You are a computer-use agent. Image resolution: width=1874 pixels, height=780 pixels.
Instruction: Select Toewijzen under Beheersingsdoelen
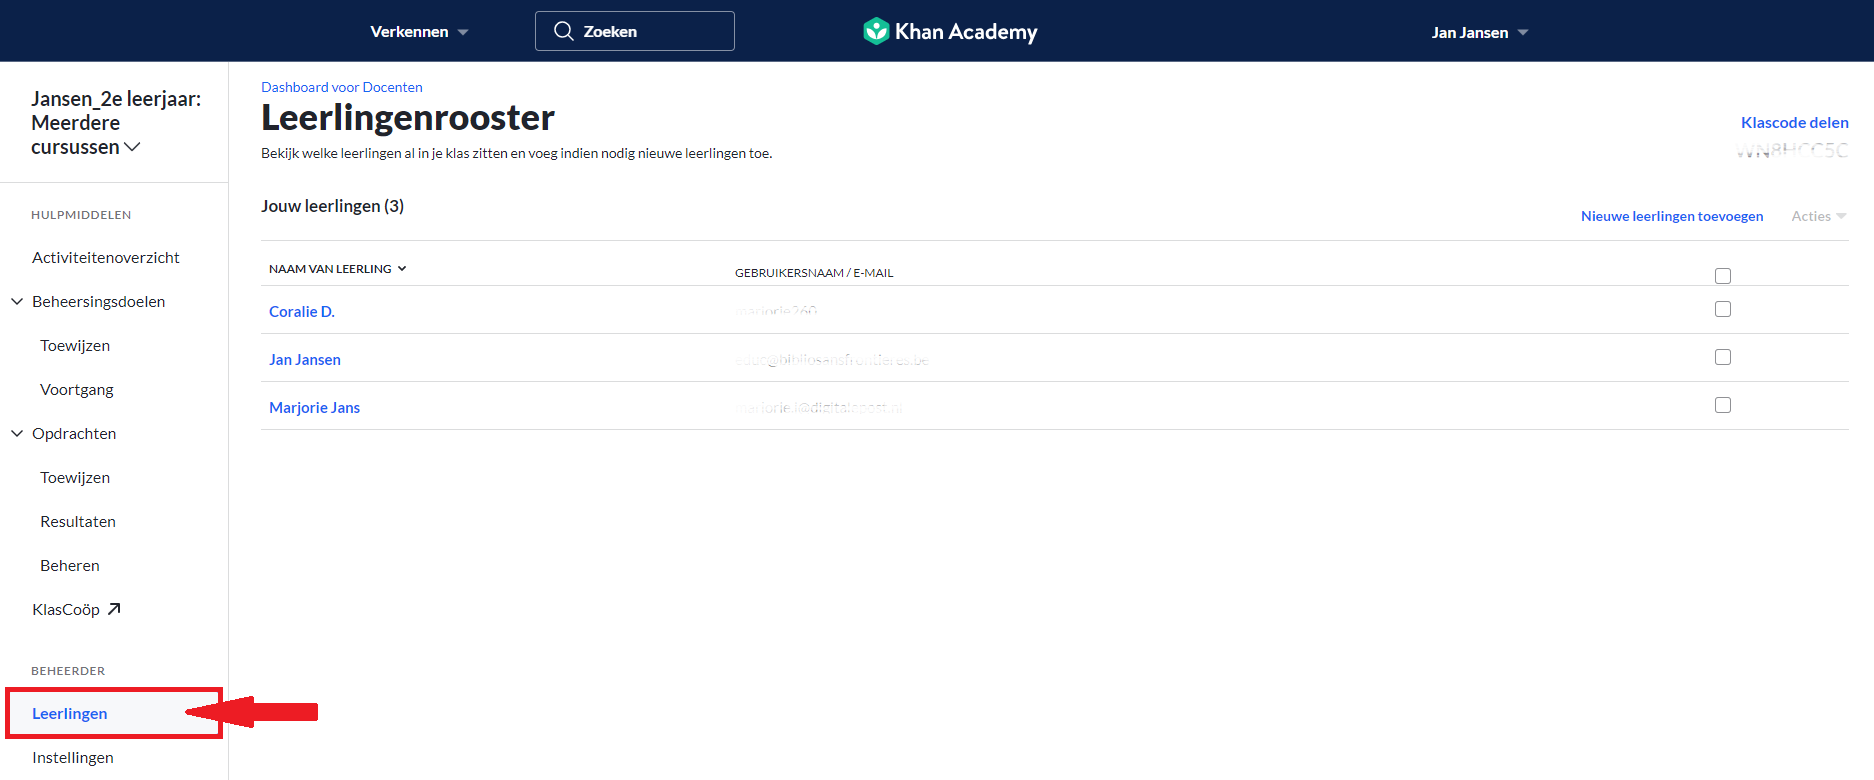click(x=75, y=345)
